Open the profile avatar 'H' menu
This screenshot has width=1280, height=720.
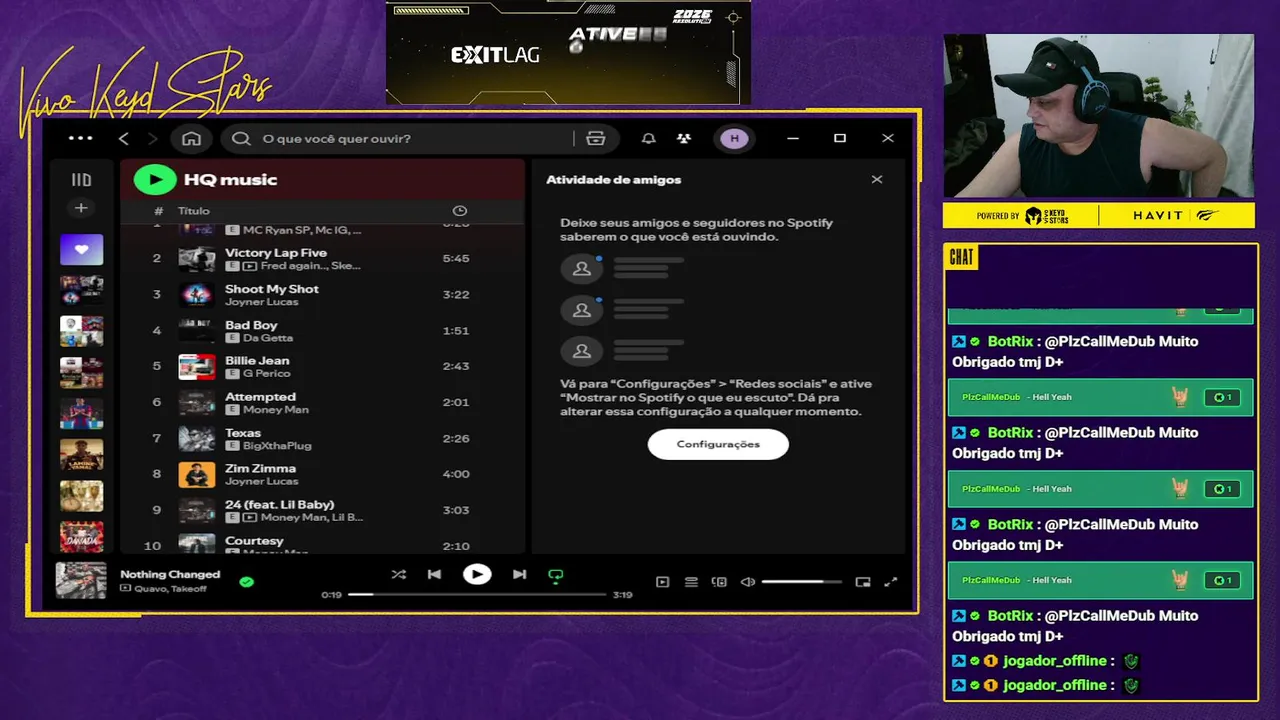[x=734, y=138]
